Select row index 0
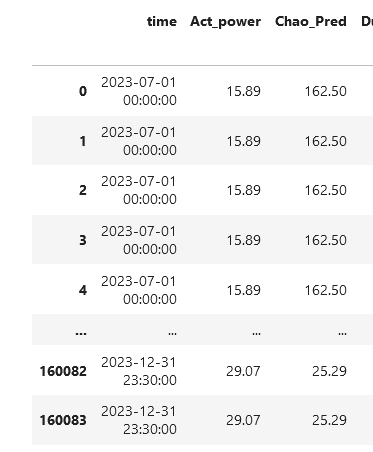The height and width of the screenshot is (452, 373). click(83, 91)
